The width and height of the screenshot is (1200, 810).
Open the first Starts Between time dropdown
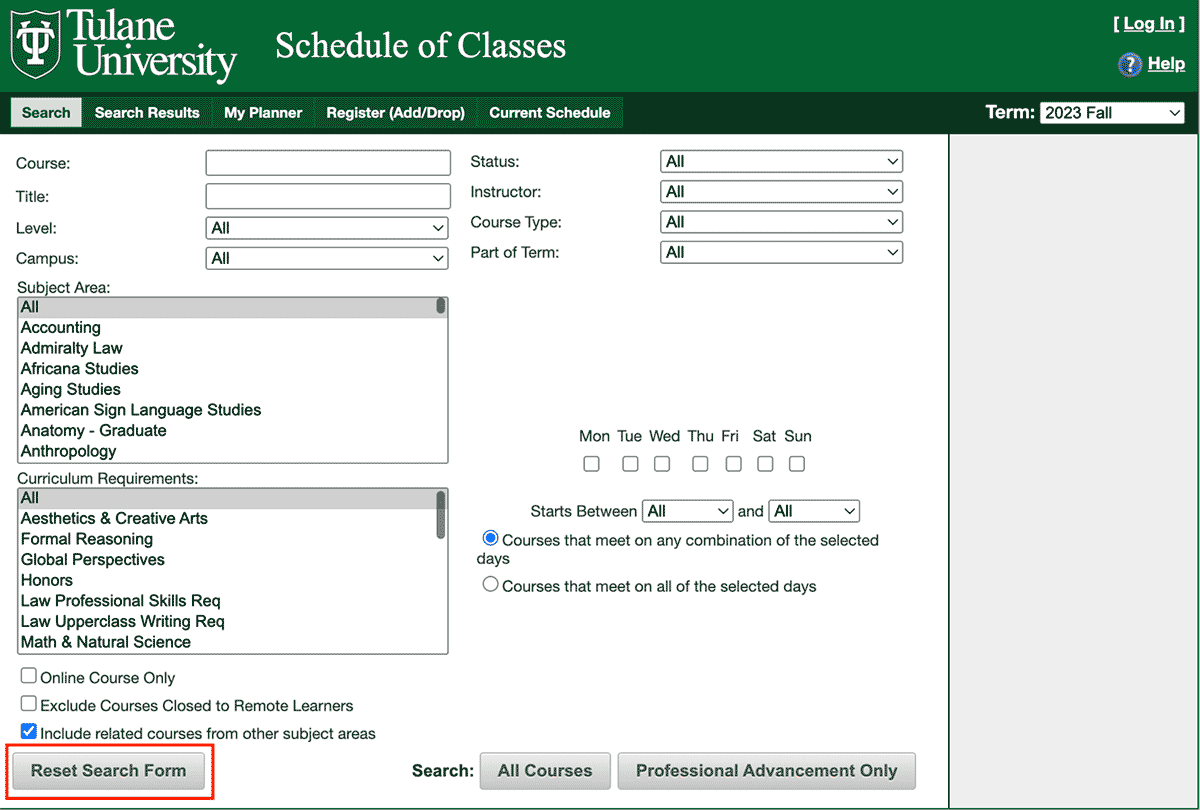tap(688, 511)
